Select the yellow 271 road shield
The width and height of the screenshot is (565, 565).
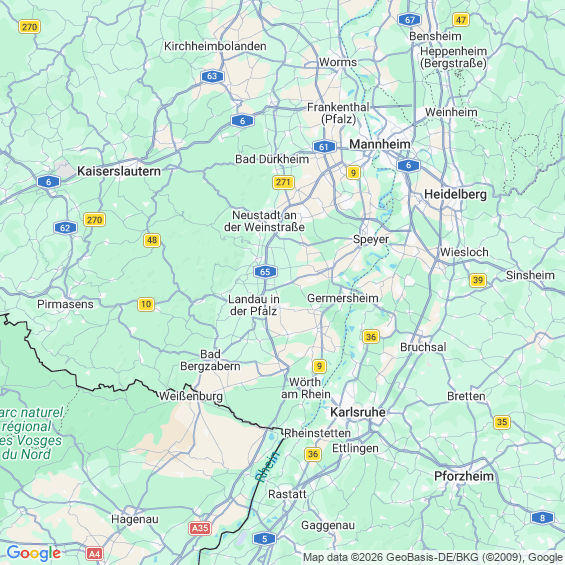283,182
